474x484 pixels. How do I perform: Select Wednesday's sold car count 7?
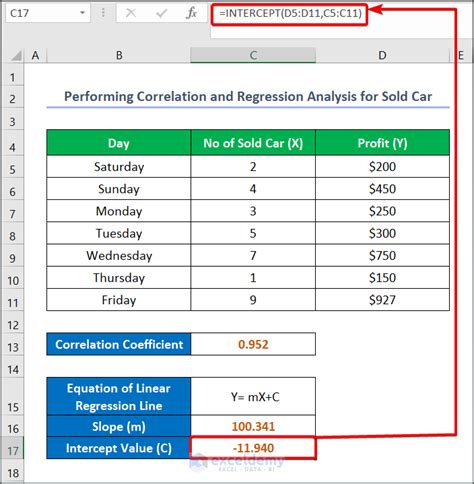click(x=253, y=255)
